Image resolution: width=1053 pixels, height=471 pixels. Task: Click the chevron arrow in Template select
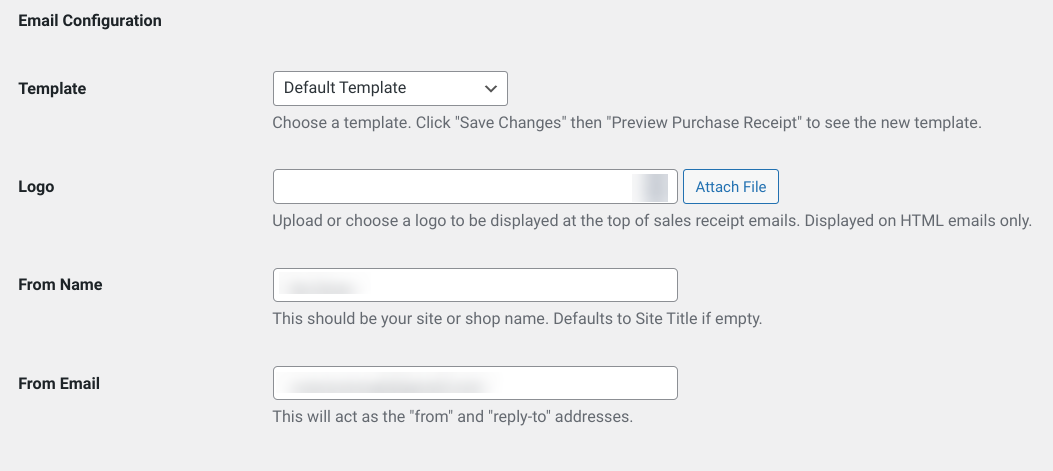(491, 89)
